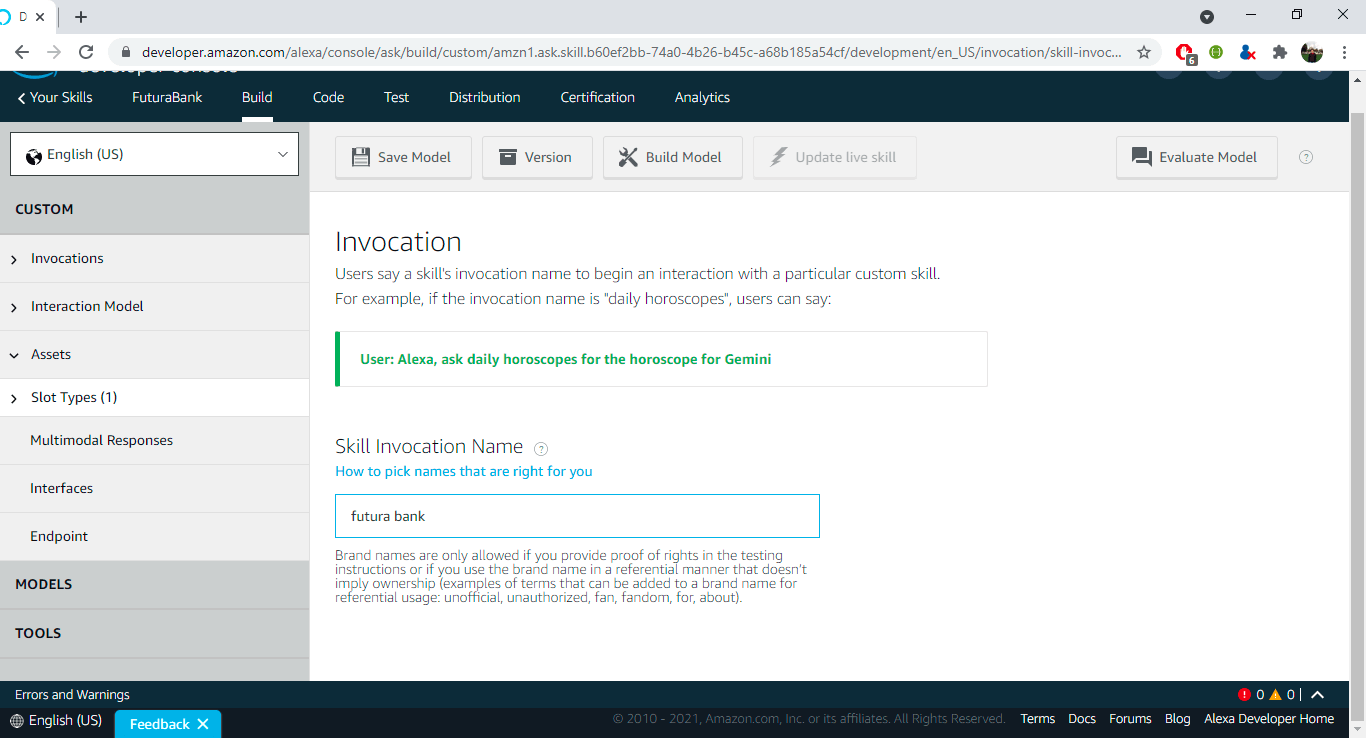Screen dimensions: 1366x738
Task: Expand the TOOLS section
Action: point(154,633)
